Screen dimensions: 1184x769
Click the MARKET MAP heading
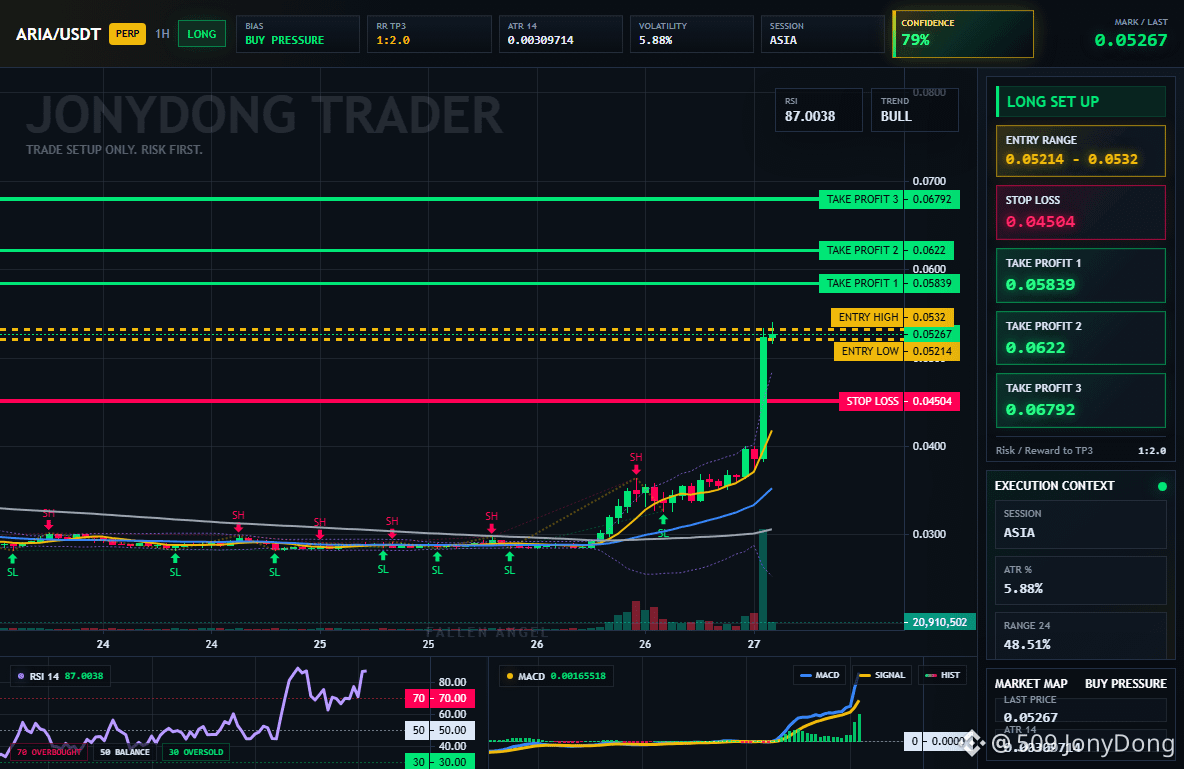coord(1031,684)
